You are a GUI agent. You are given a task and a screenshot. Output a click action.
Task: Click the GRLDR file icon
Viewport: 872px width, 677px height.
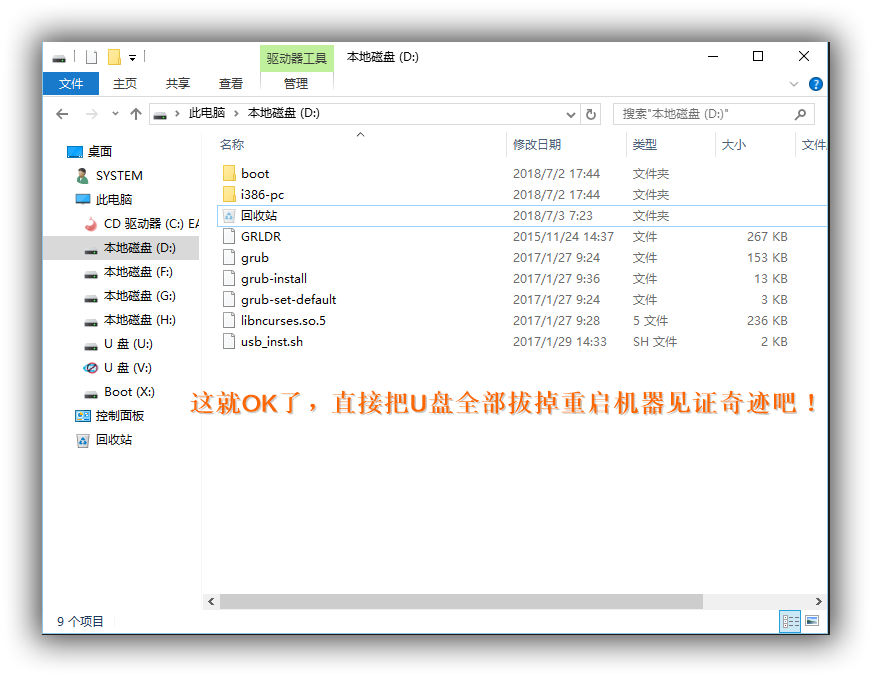click(x=229, y=236)
